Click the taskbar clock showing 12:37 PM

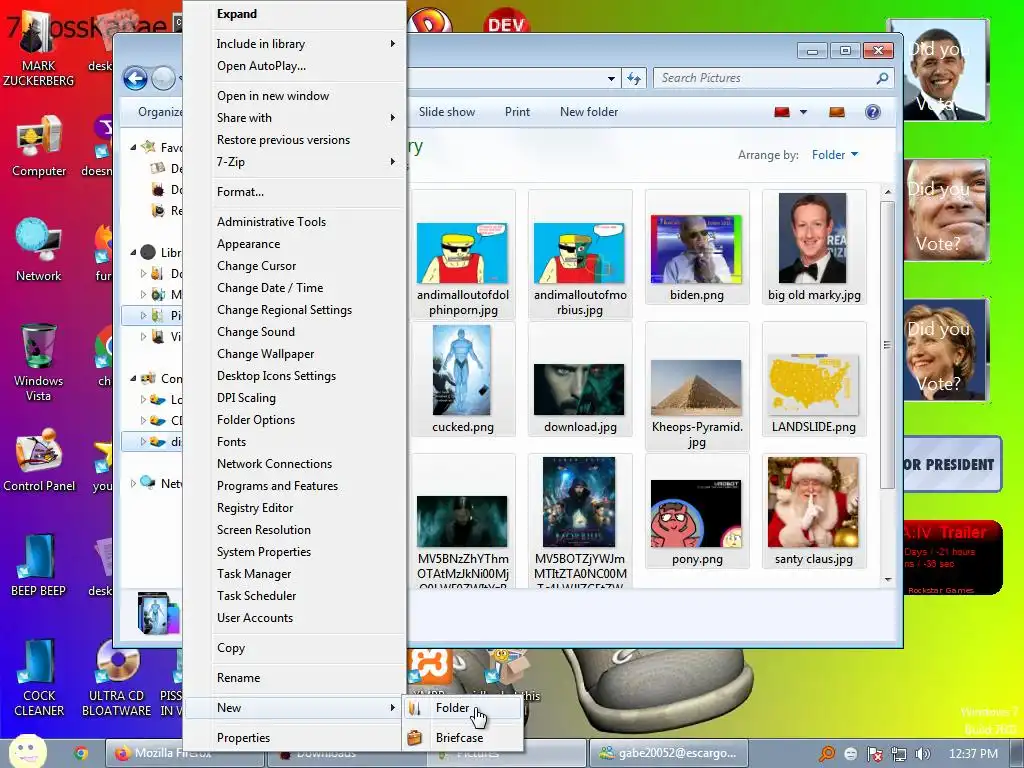[x=973, y=754]
